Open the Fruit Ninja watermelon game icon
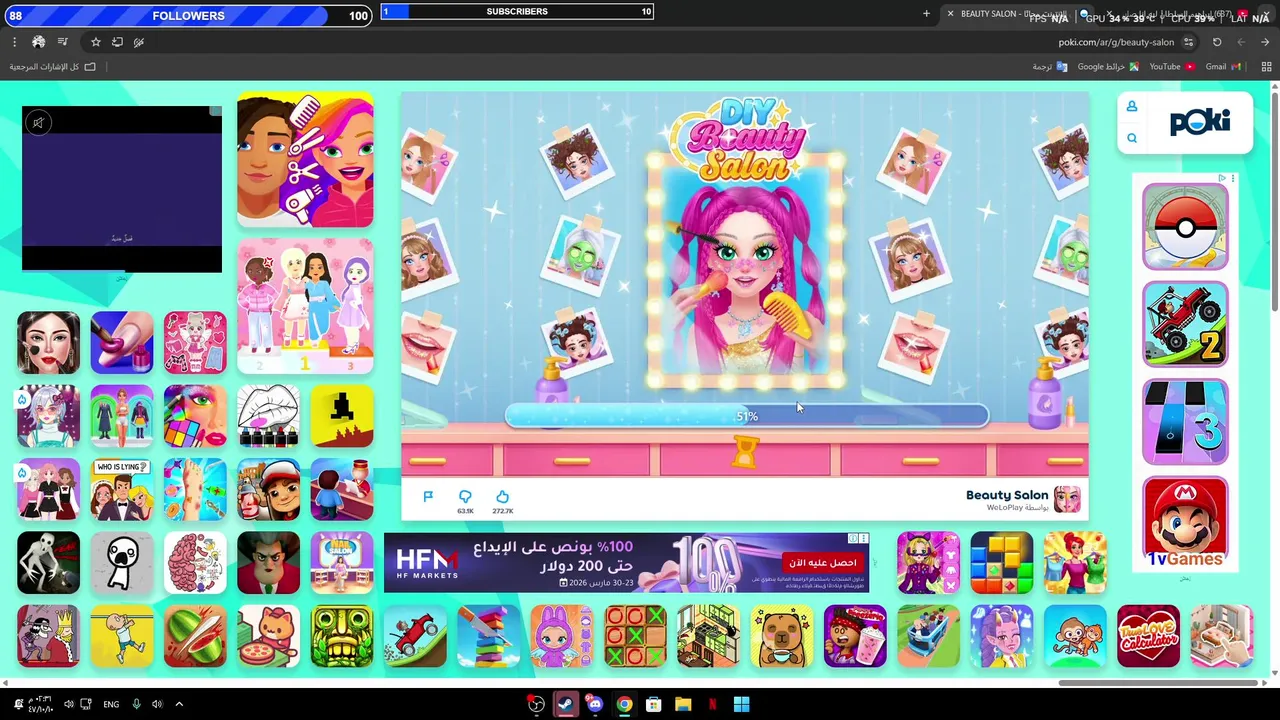The image size is (1280, 720). pyautogui.click(x=195, y=636)
